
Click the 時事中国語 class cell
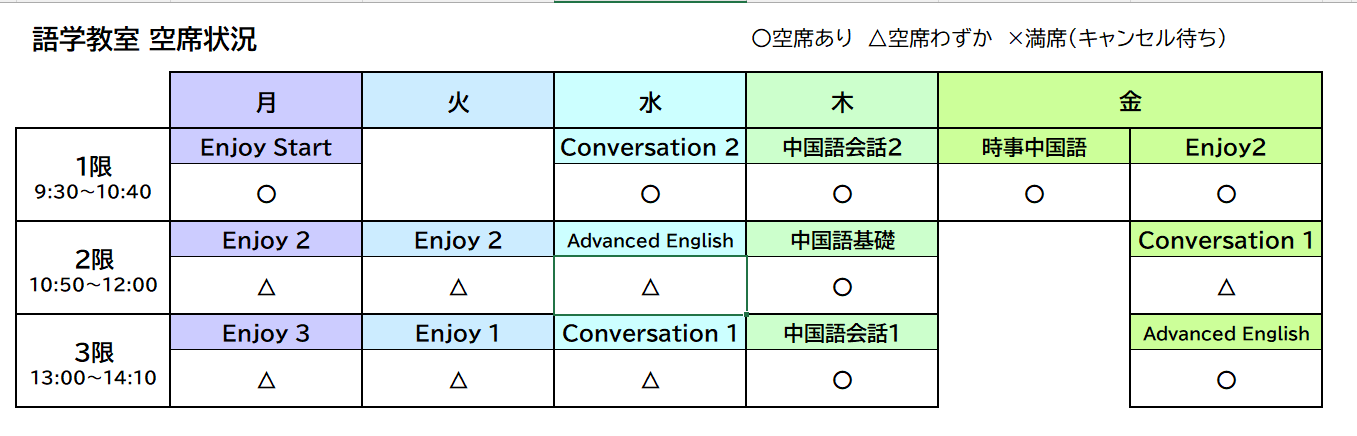pyautogui.click(x=1034, y=148)
